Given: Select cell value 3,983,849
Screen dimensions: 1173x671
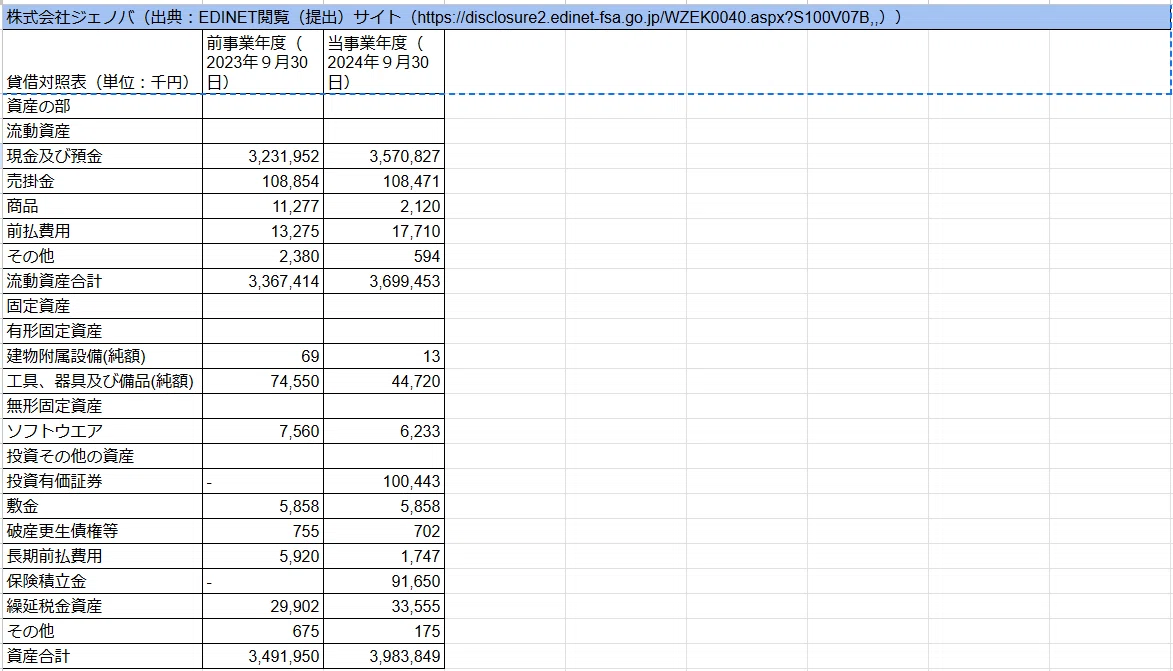Looking at the screenshot, I should click(x=384, y=657).
